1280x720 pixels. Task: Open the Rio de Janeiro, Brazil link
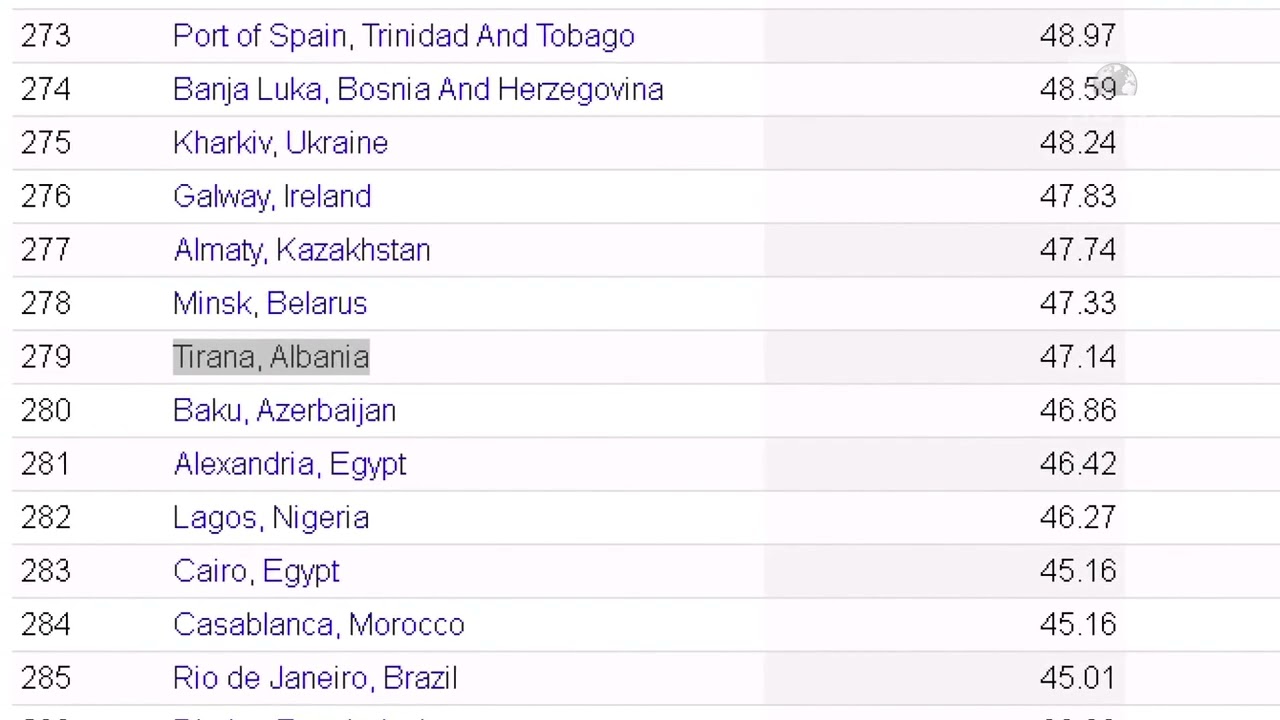(315, 678)
